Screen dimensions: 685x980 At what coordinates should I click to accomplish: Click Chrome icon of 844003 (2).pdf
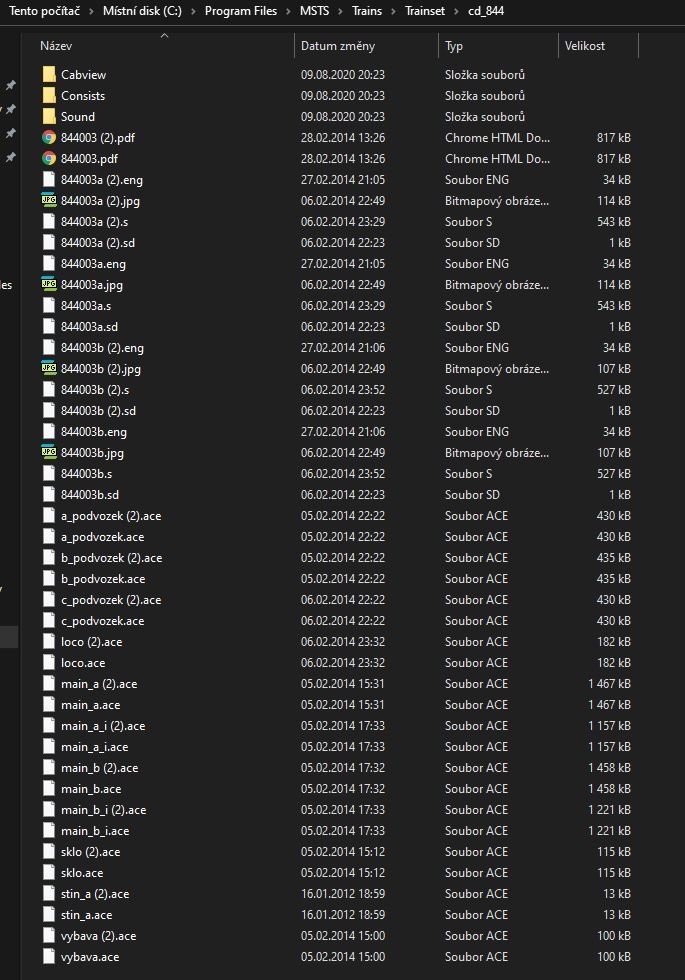coord(49,138)
